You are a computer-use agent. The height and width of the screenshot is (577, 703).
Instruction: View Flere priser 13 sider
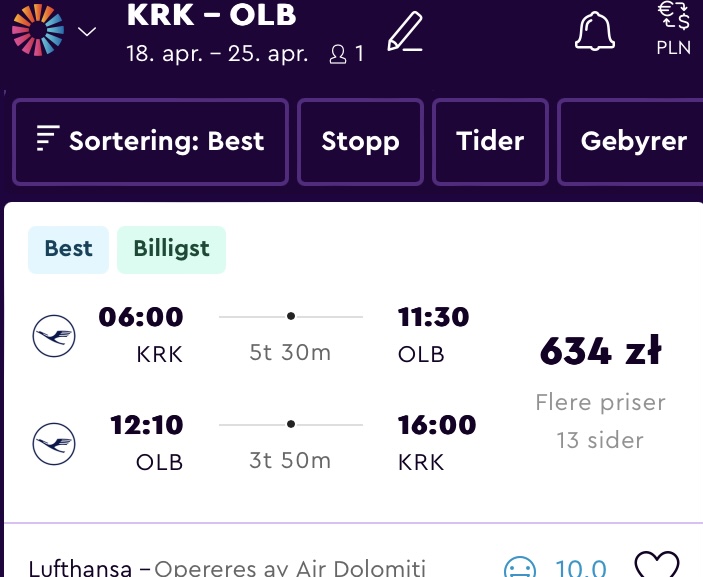[600, 421]
